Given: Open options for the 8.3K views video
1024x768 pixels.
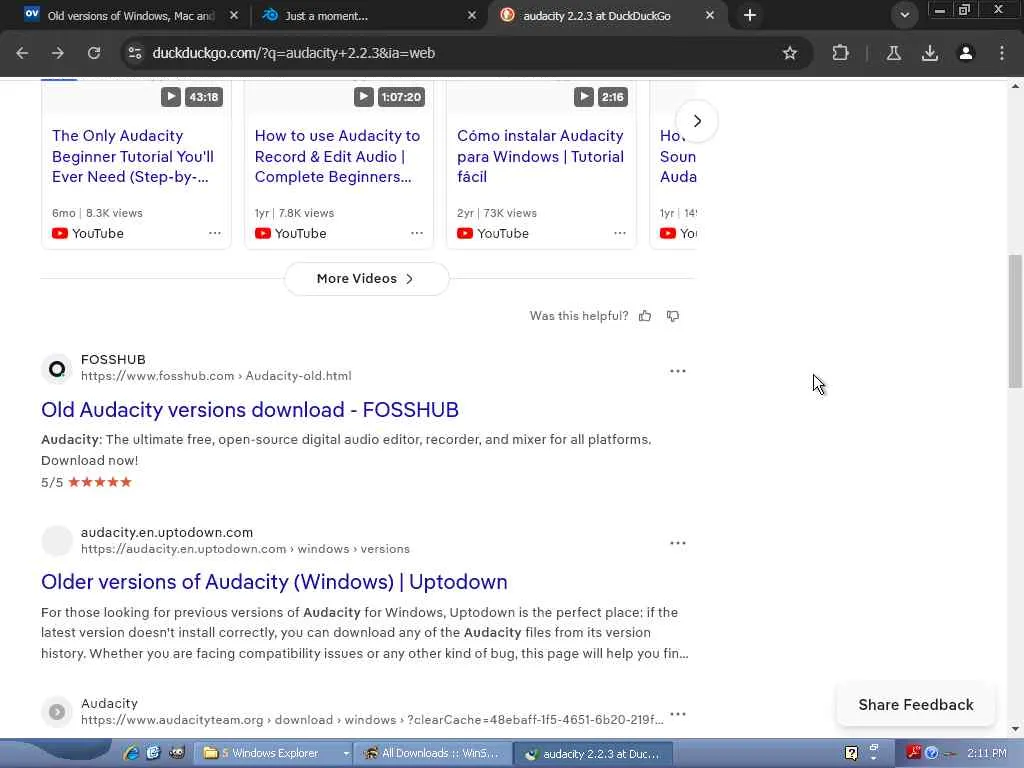Looking at the screenshot, I should pos(215,233).
